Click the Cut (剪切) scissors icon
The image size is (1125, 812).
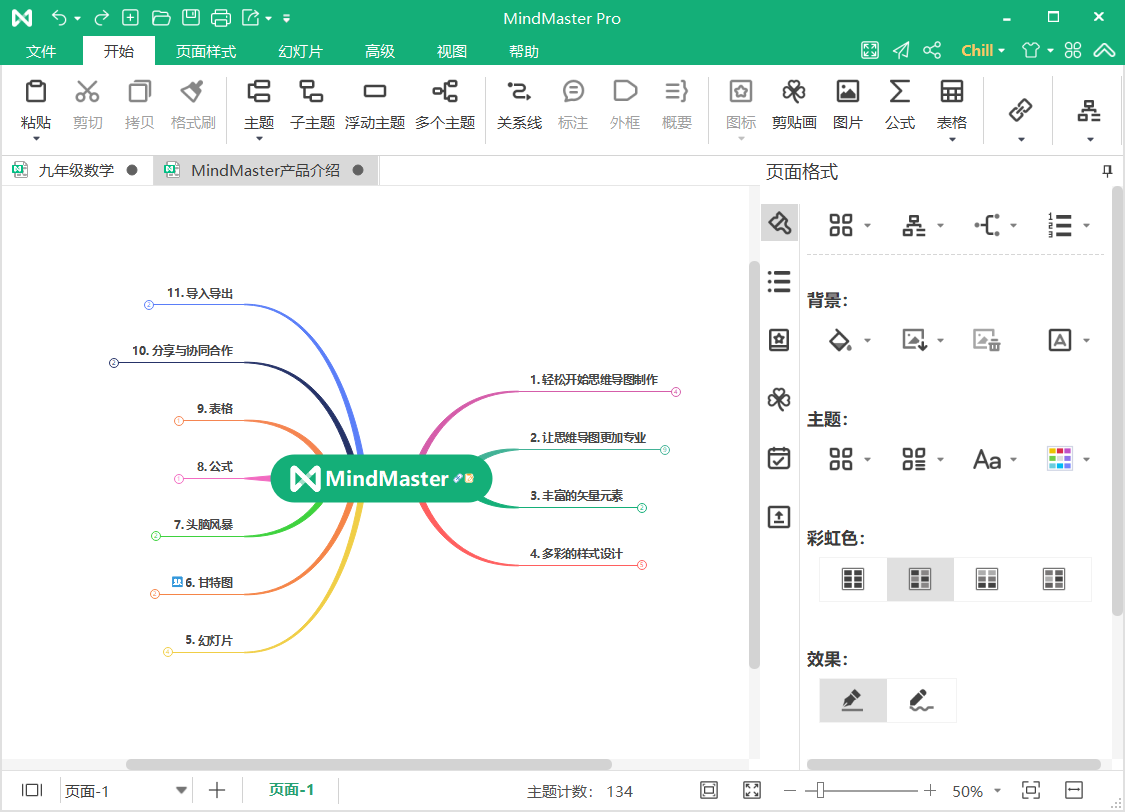point(88,92)
